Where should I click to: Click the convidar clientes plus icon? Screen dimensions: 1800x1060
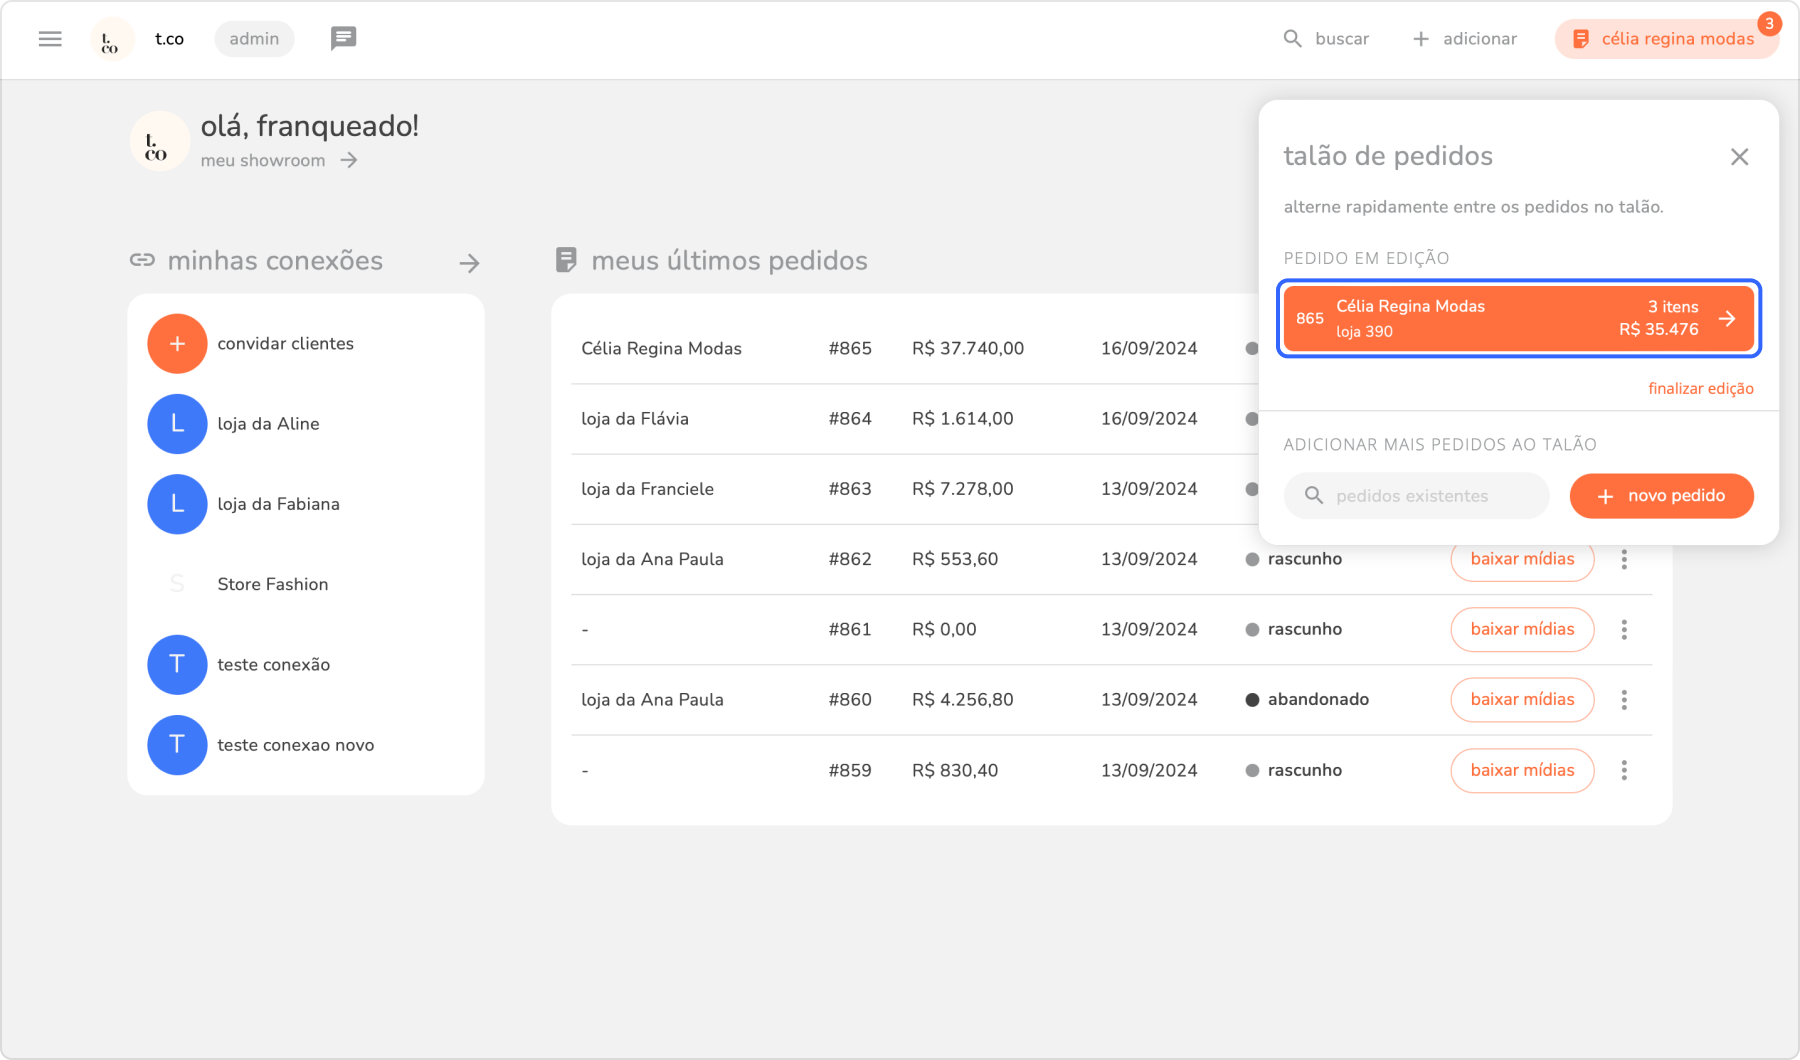(177, 343)
